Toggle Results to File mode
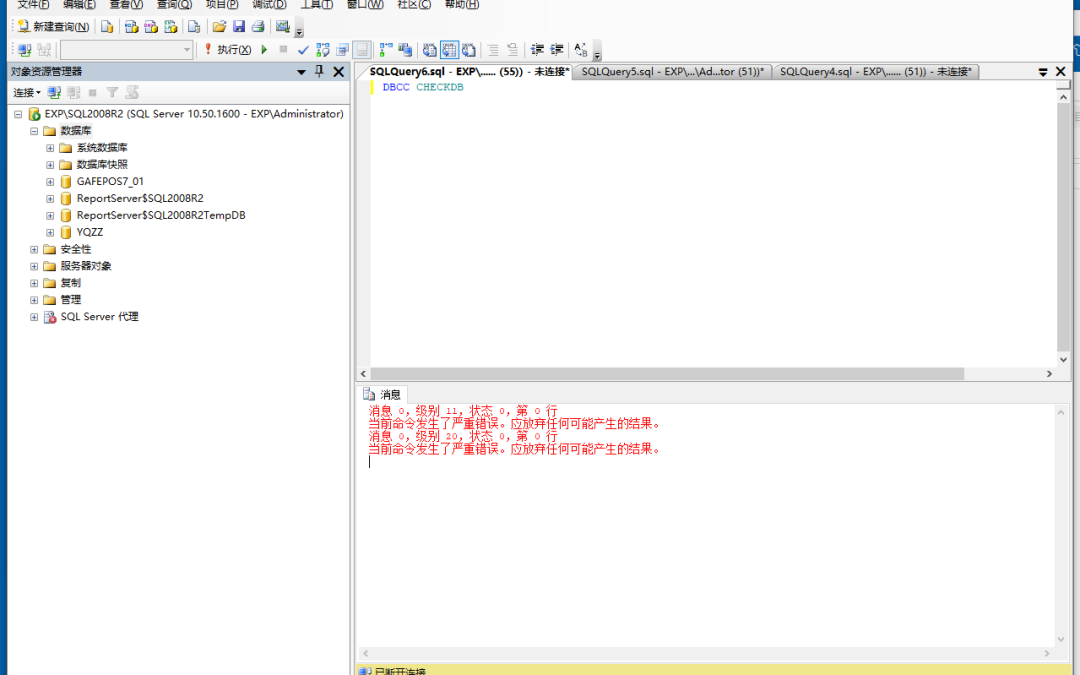Image resolution: width=1080 pixels, height=675 pixels. point(469,50)
